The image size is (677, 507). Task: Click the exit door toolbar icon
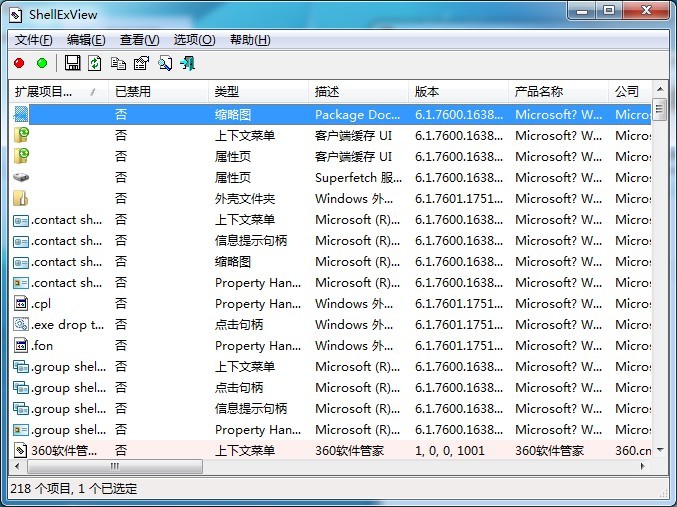(x=187, y=63)
